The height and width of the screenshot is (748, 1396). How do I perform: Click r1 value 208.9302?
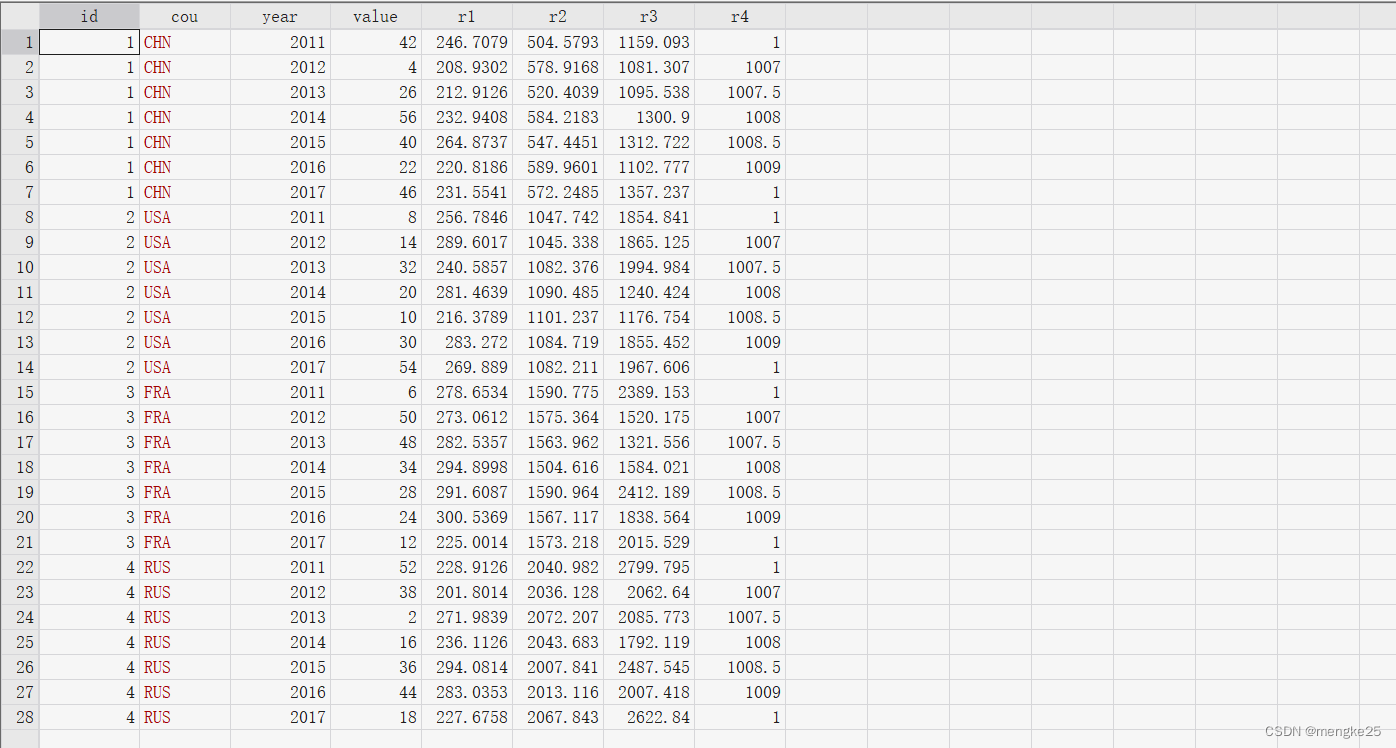click(467, 67)
